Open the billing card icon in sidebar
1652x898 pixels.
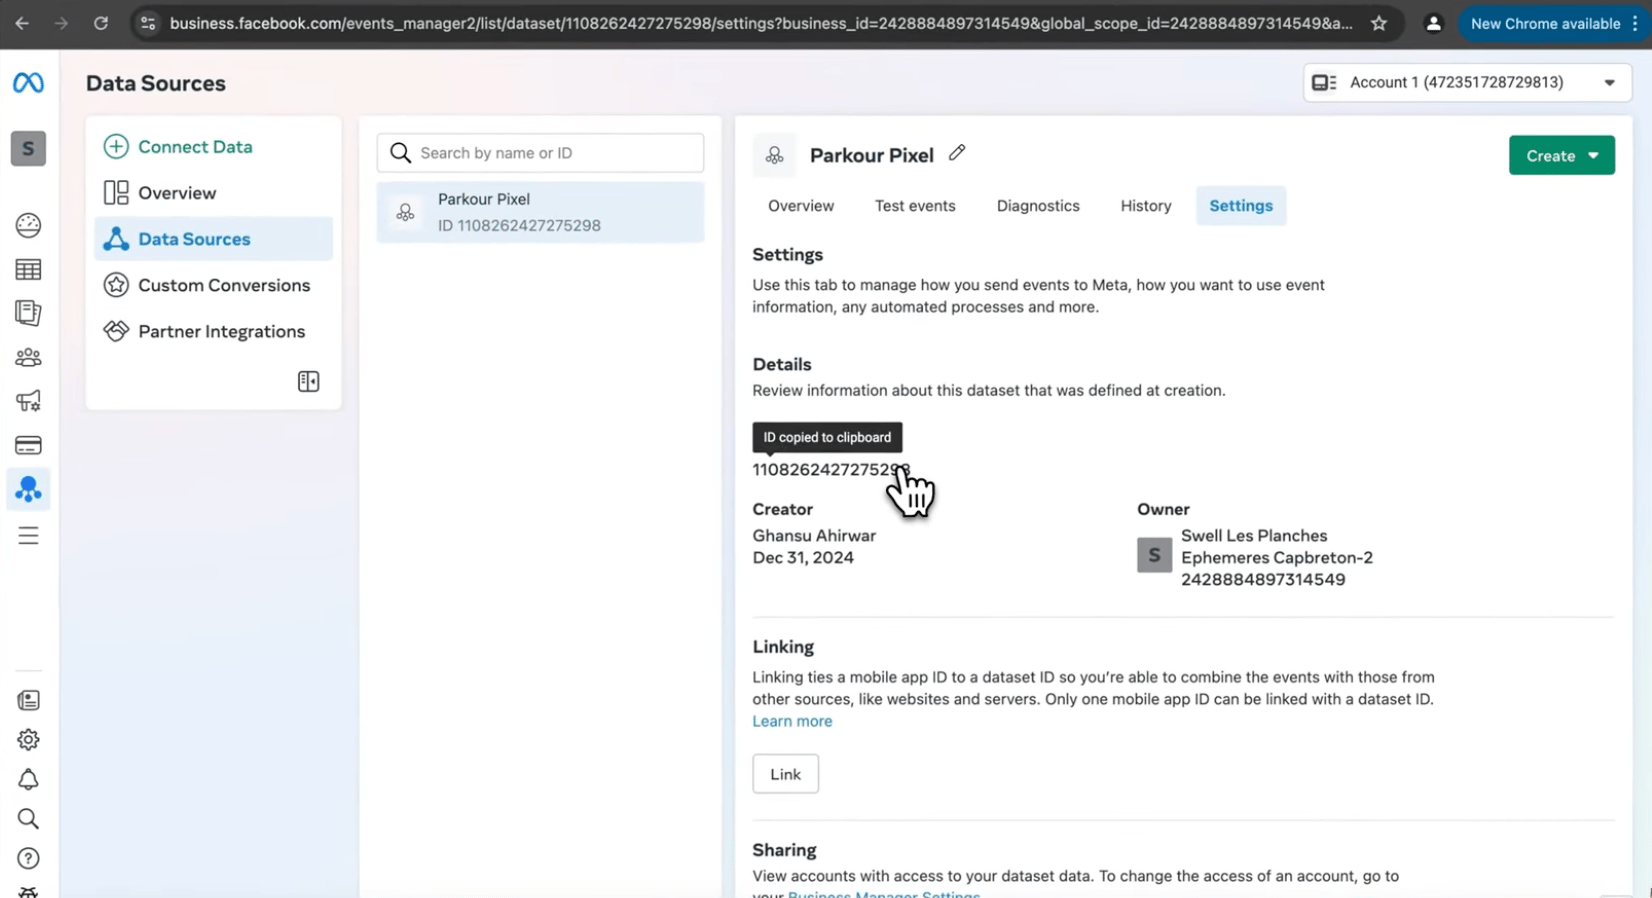pos(28,445)
